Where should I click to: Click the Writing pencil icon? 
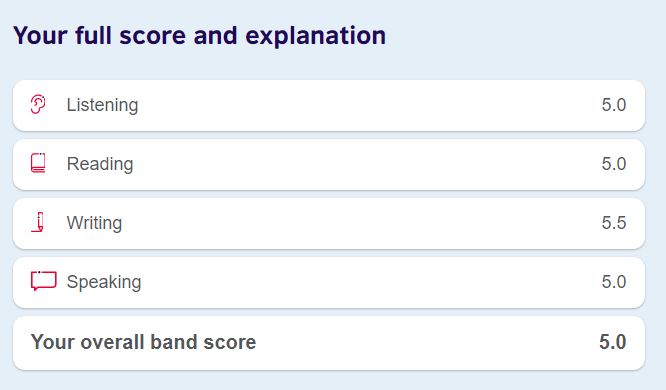point(38,222)
